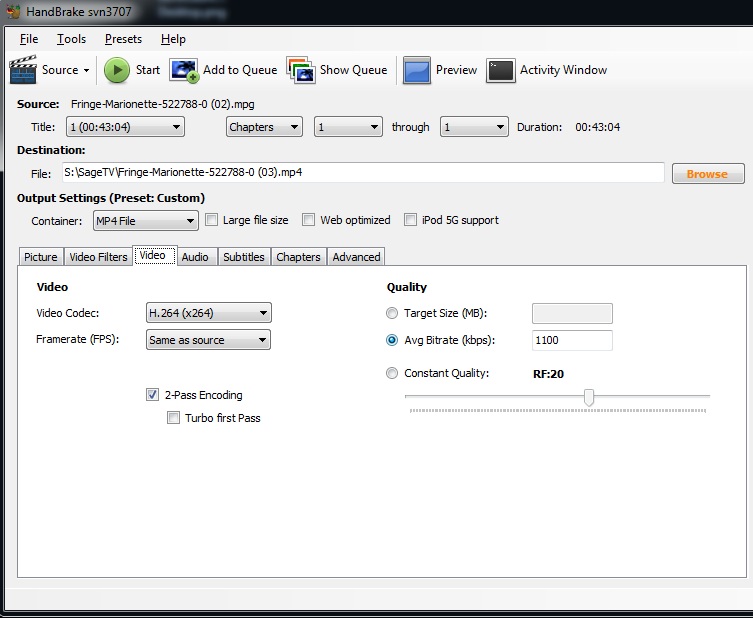
Task: Expand the Container MP4 File dropdown
Action: (146, 221)
